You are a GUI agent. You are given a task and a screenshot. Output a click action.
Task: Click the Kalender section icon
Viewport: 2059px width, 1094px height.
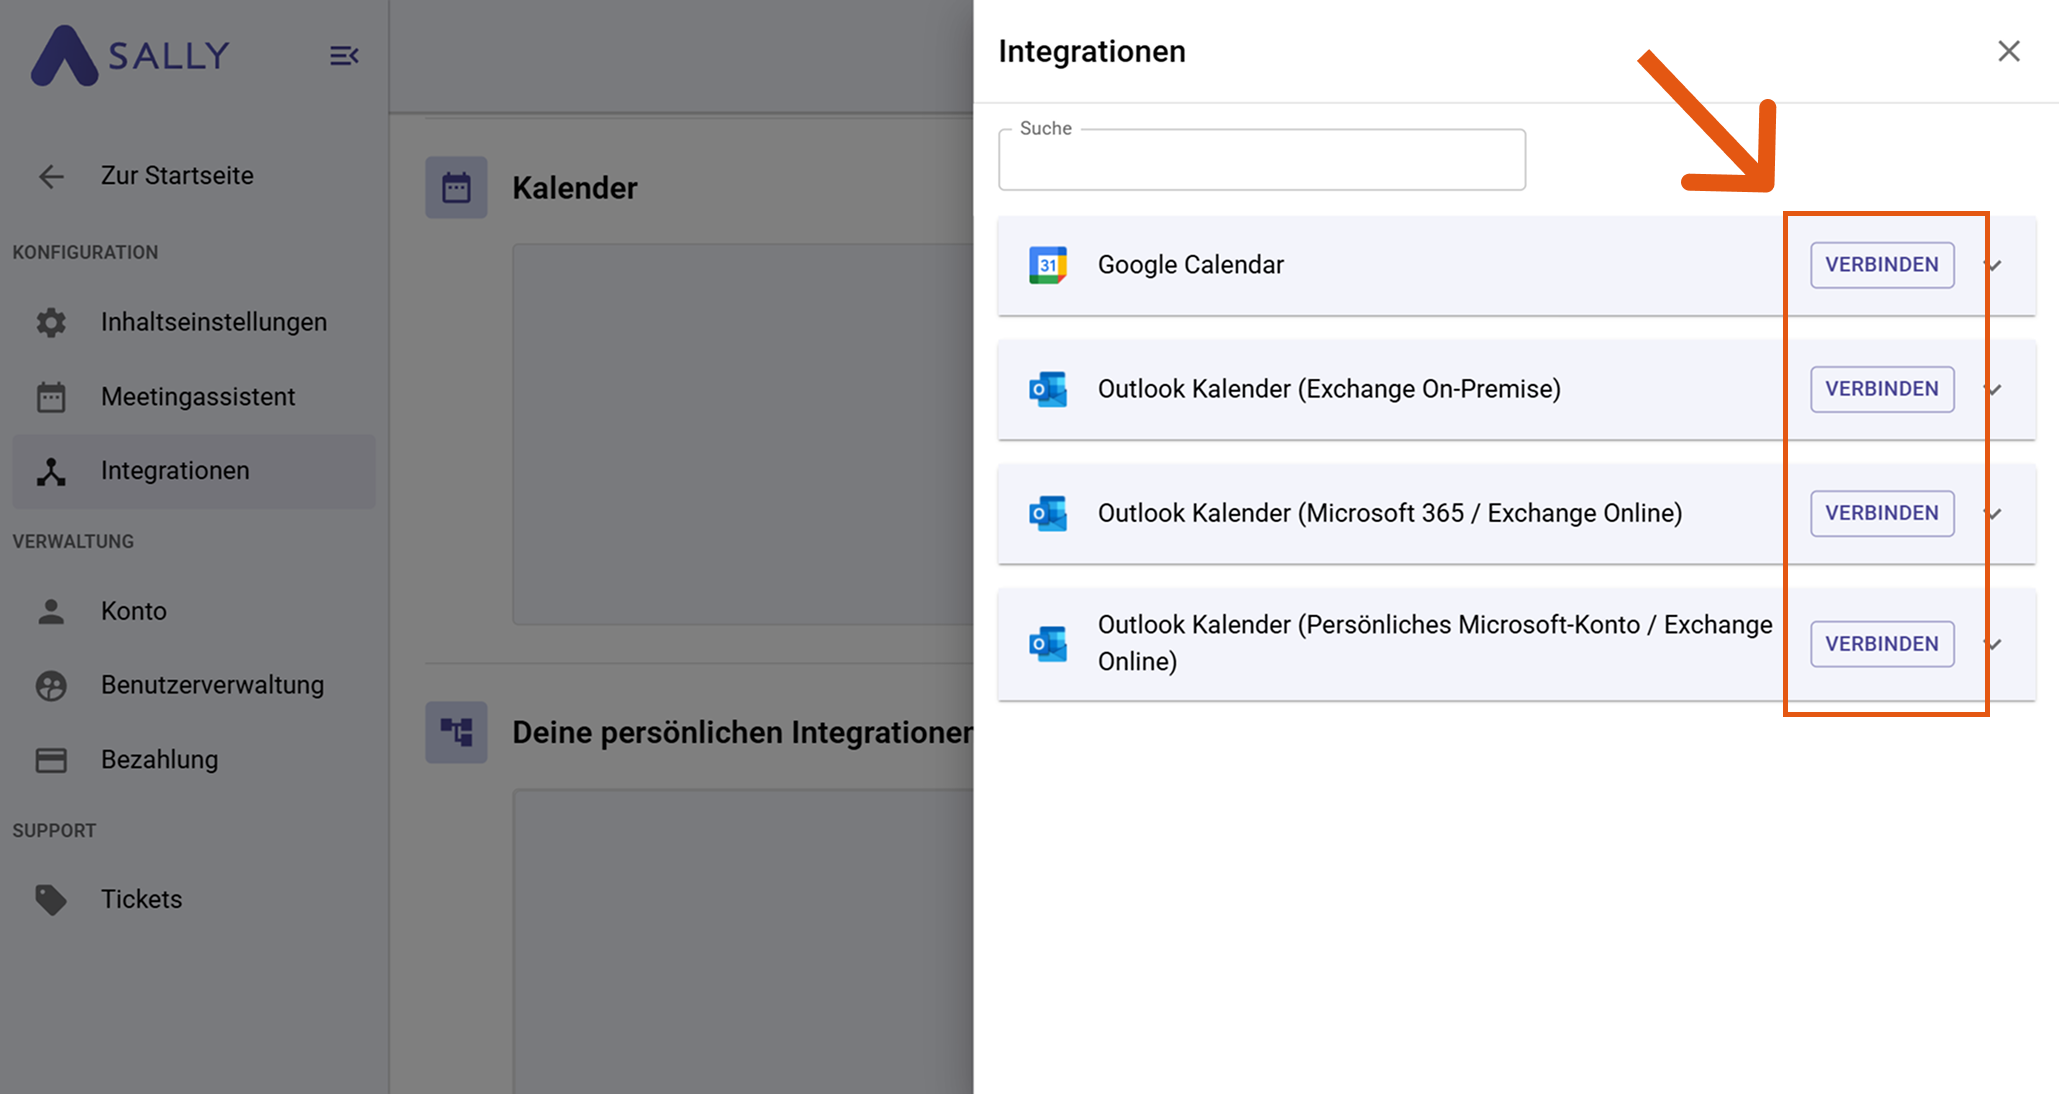click(456, 187)
